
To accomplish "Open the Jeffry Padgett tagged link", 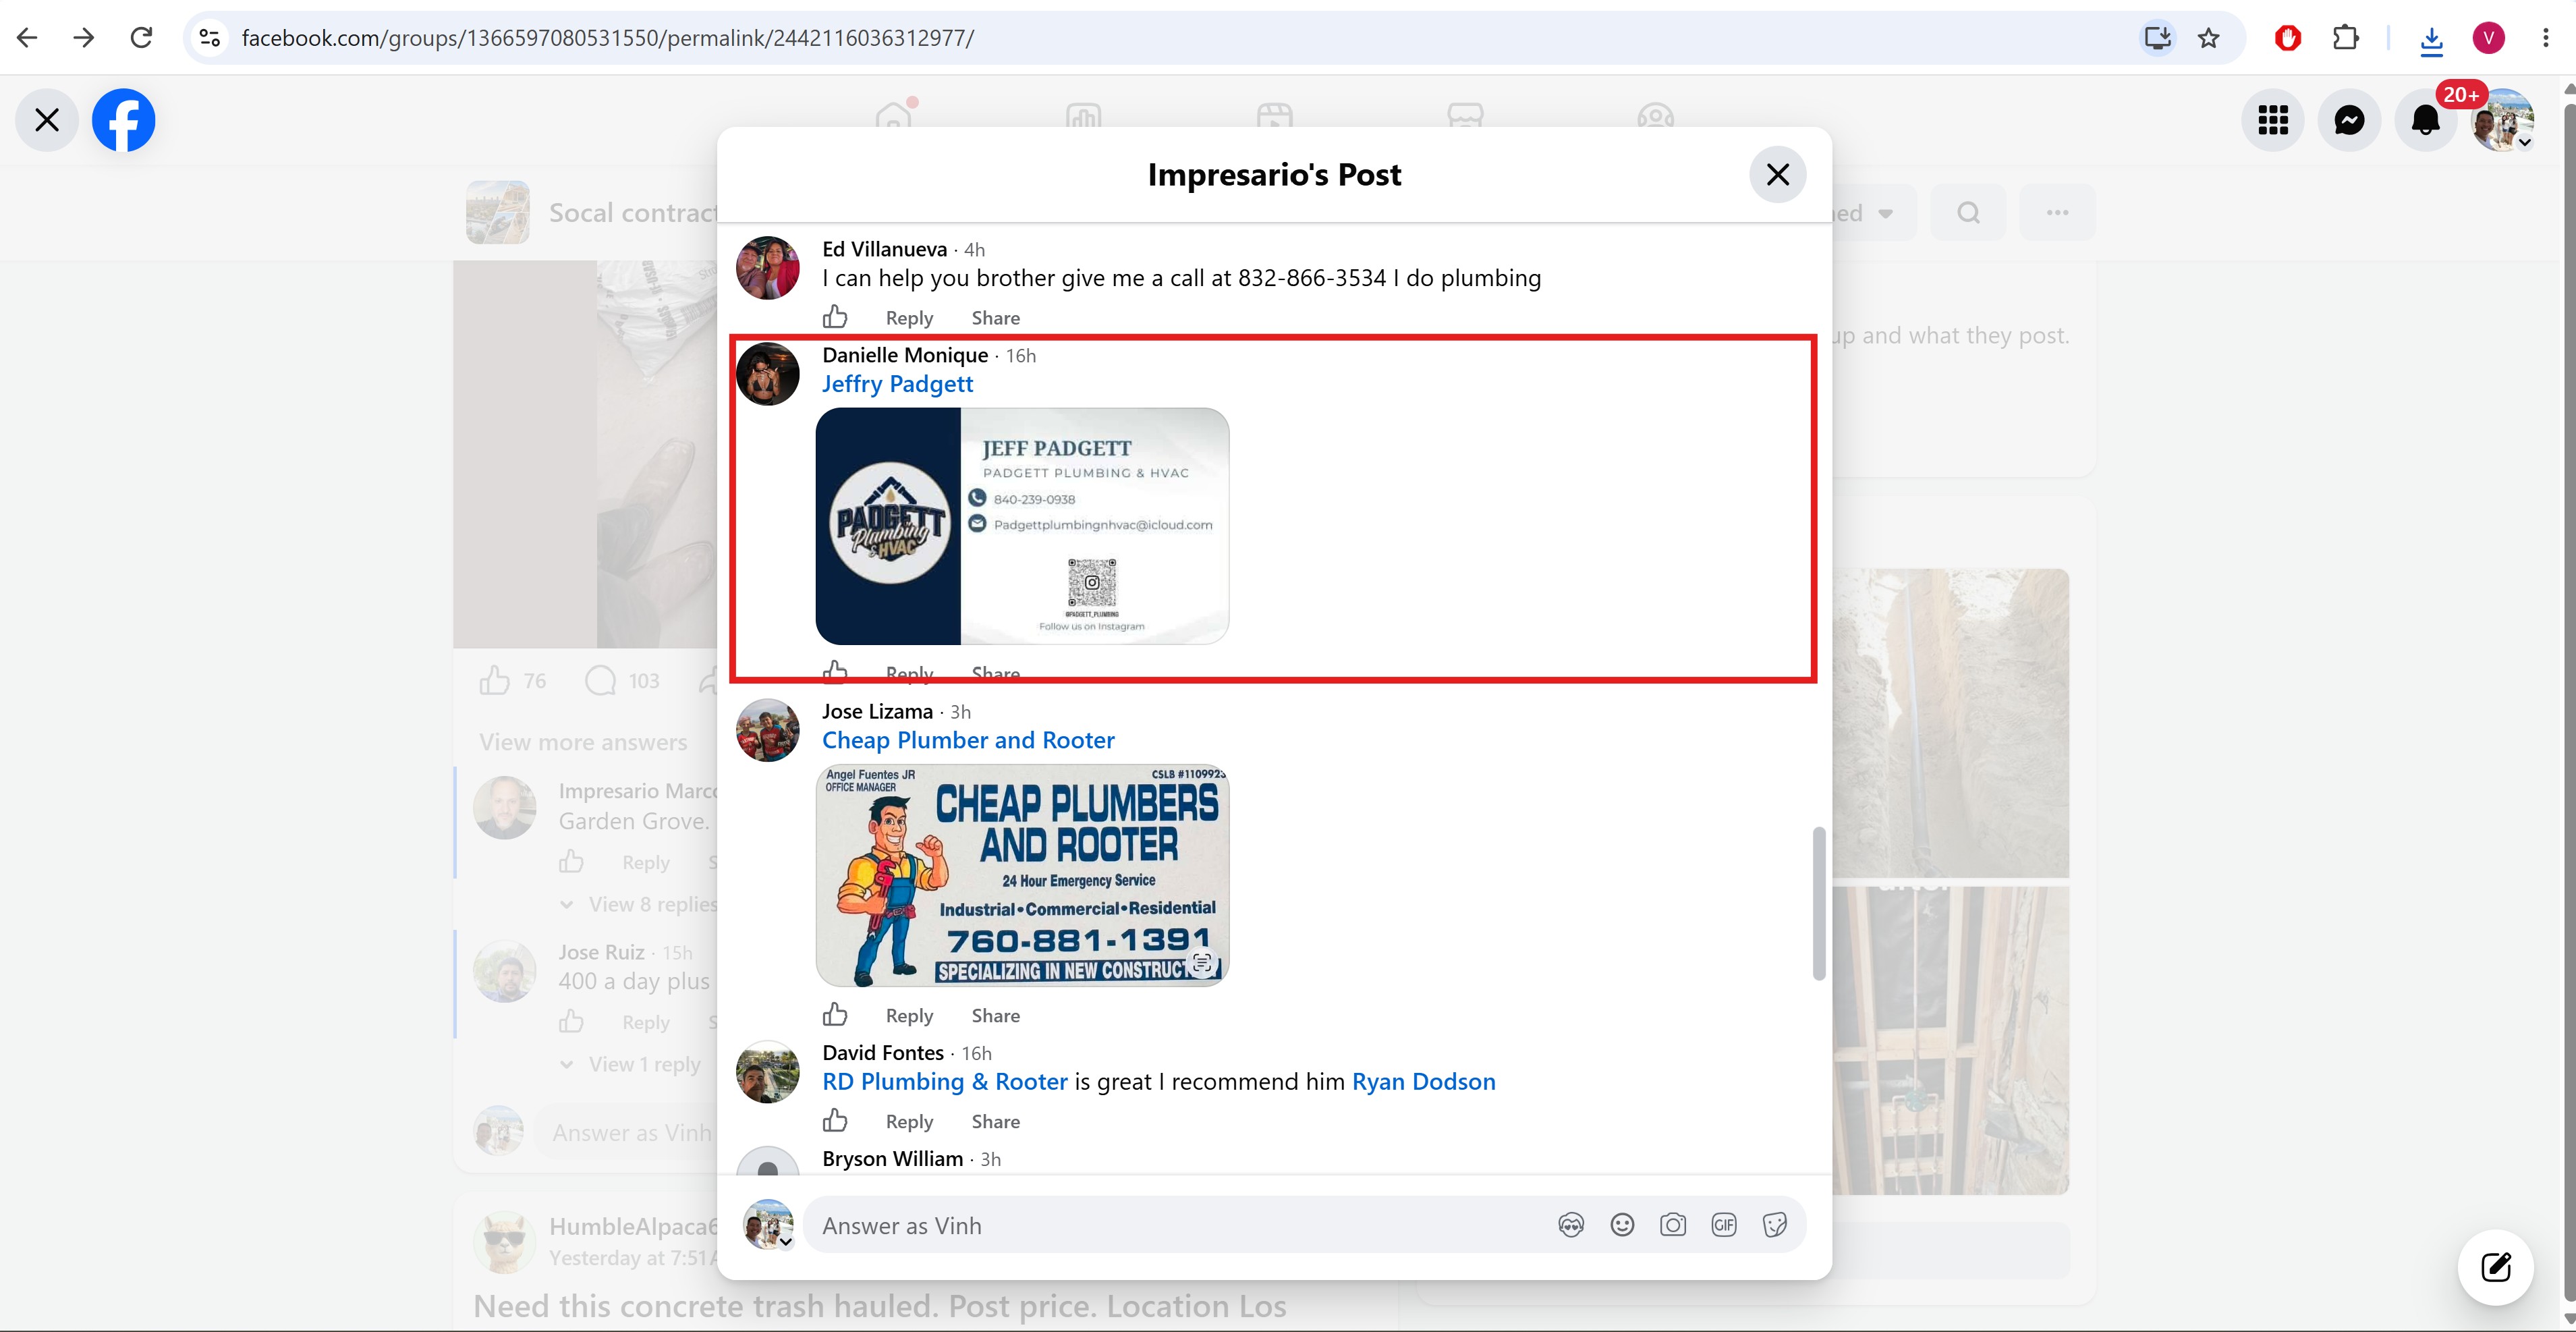I will 897,384.
